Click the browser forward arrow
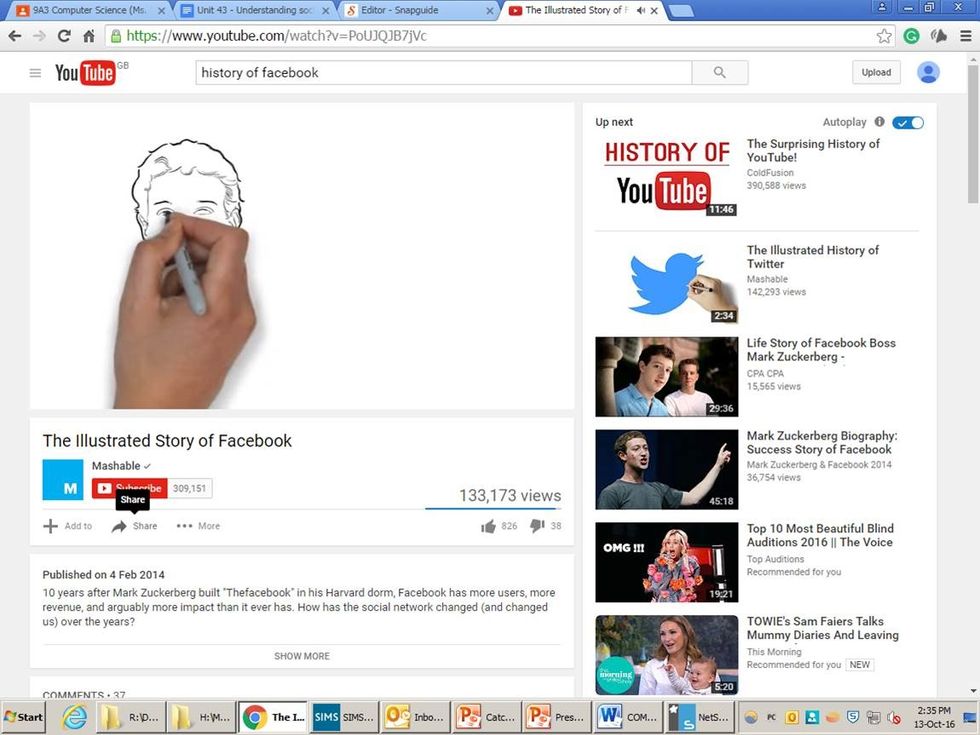 coord(39,36)
